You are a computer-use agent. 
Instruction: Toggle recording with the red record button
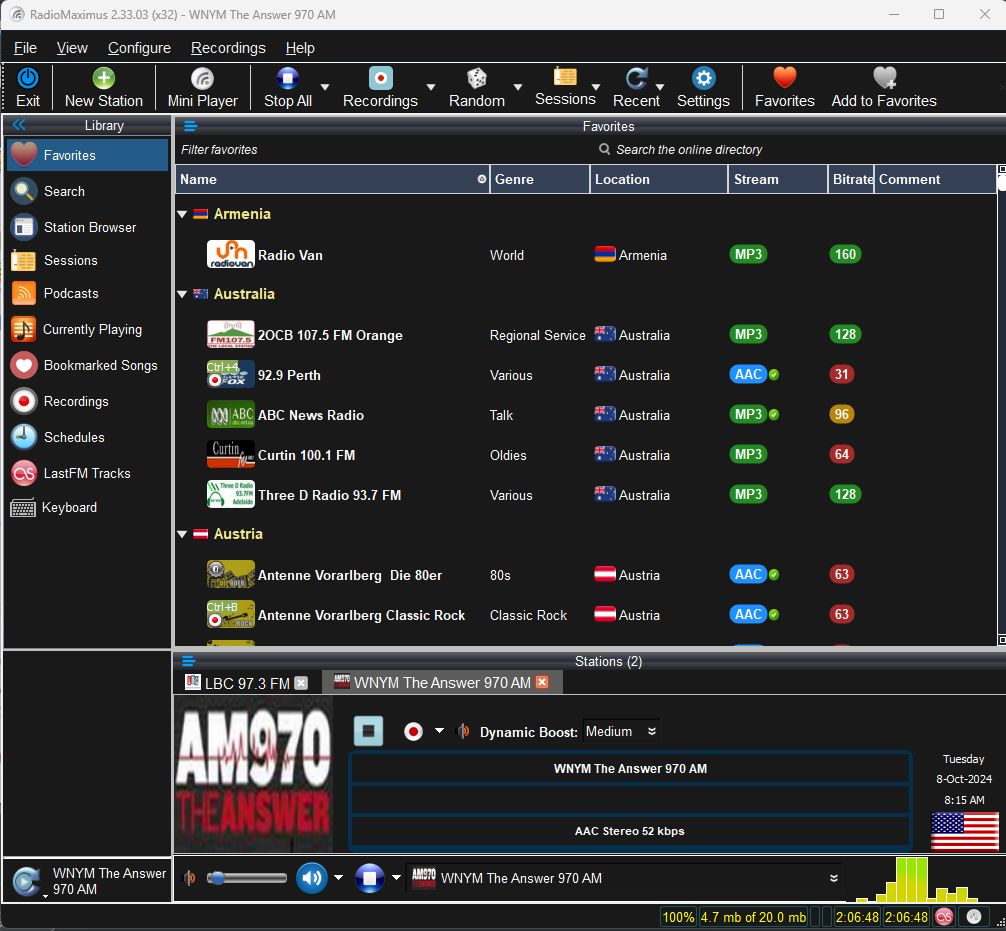pos(413,731)
